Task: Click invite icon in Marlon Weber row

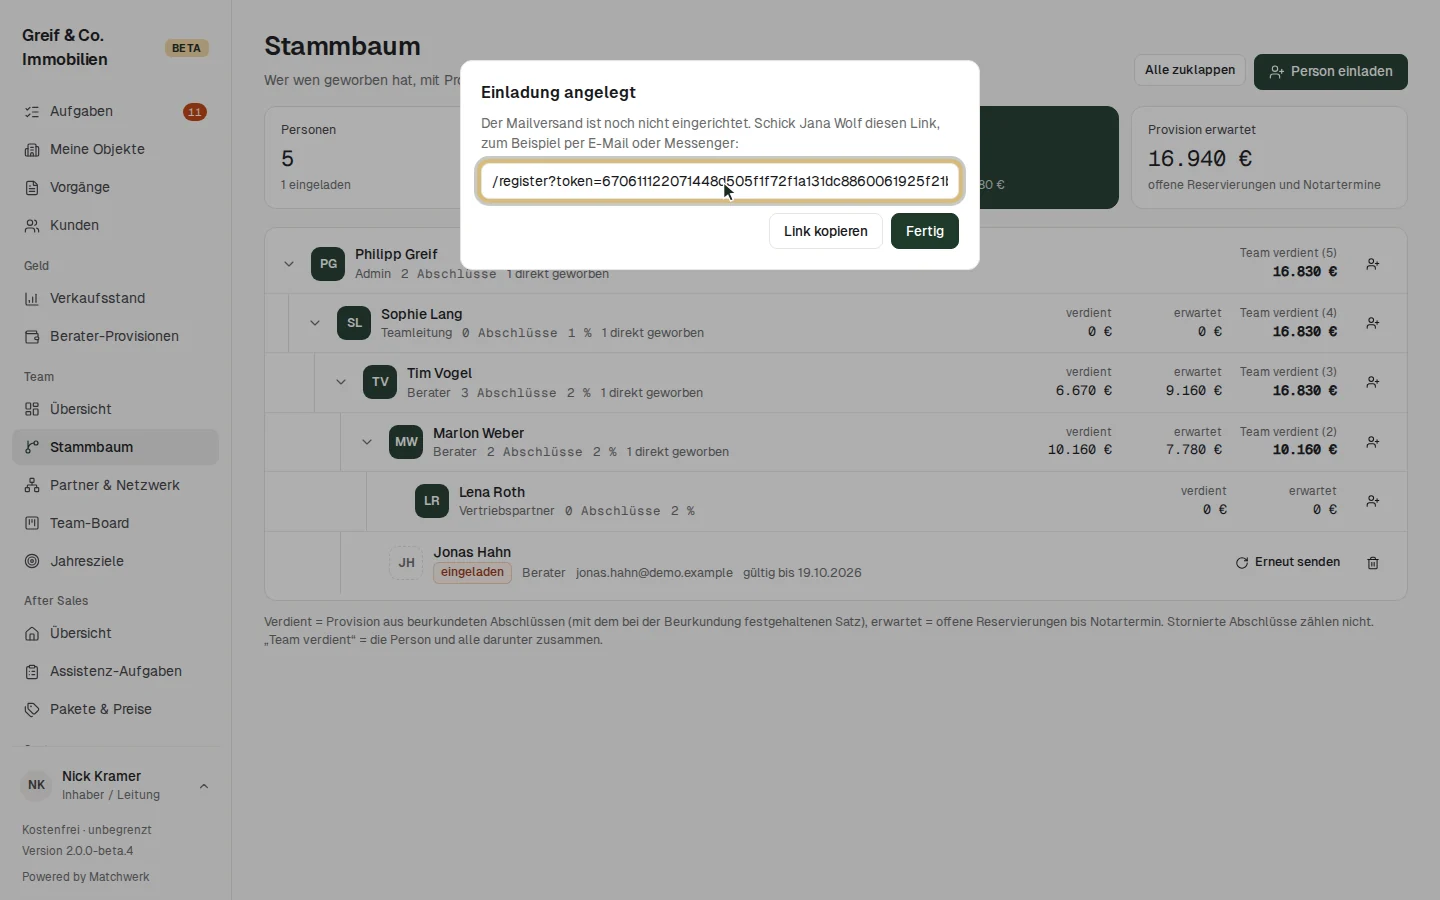Action: pos(1373,442)
